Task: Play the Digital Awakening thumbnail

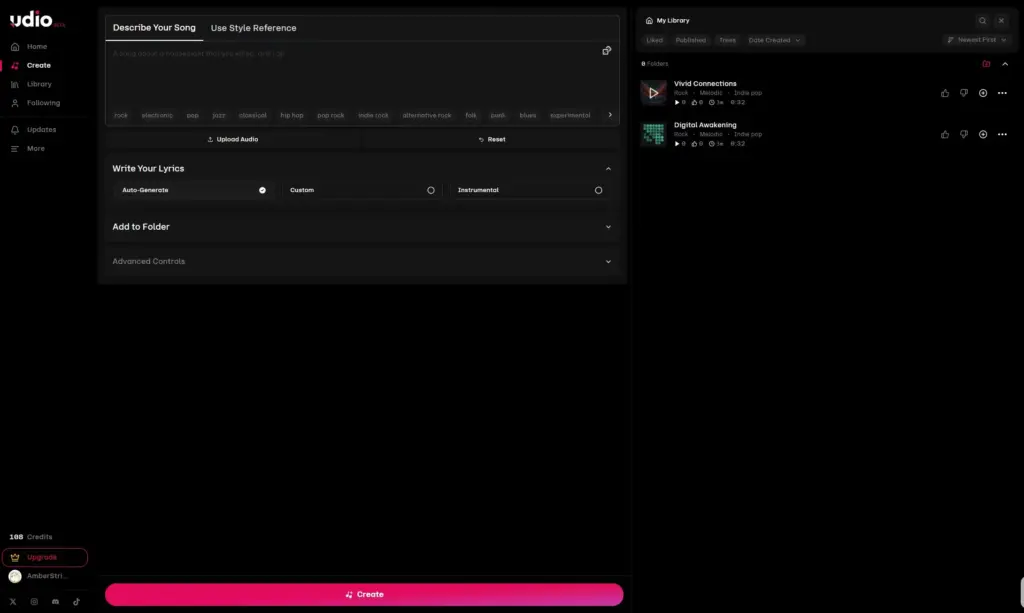Action: (x=654, y=134)
